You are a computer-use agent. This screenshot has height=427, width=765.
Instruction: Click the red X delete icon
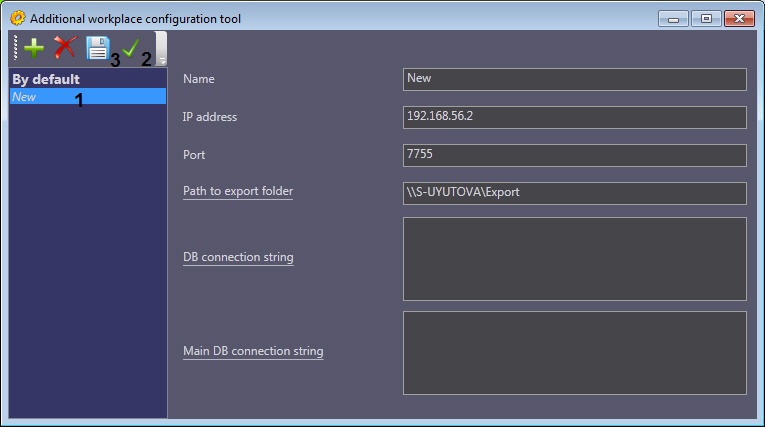click(65, 48)
